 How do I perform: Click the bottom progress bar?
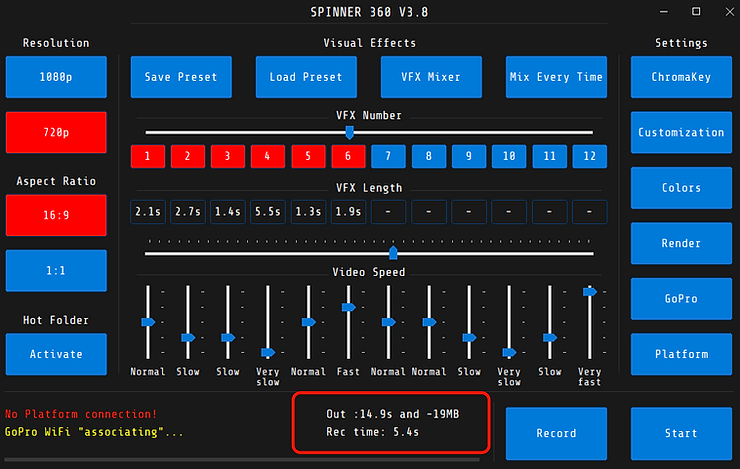point(242,459)
